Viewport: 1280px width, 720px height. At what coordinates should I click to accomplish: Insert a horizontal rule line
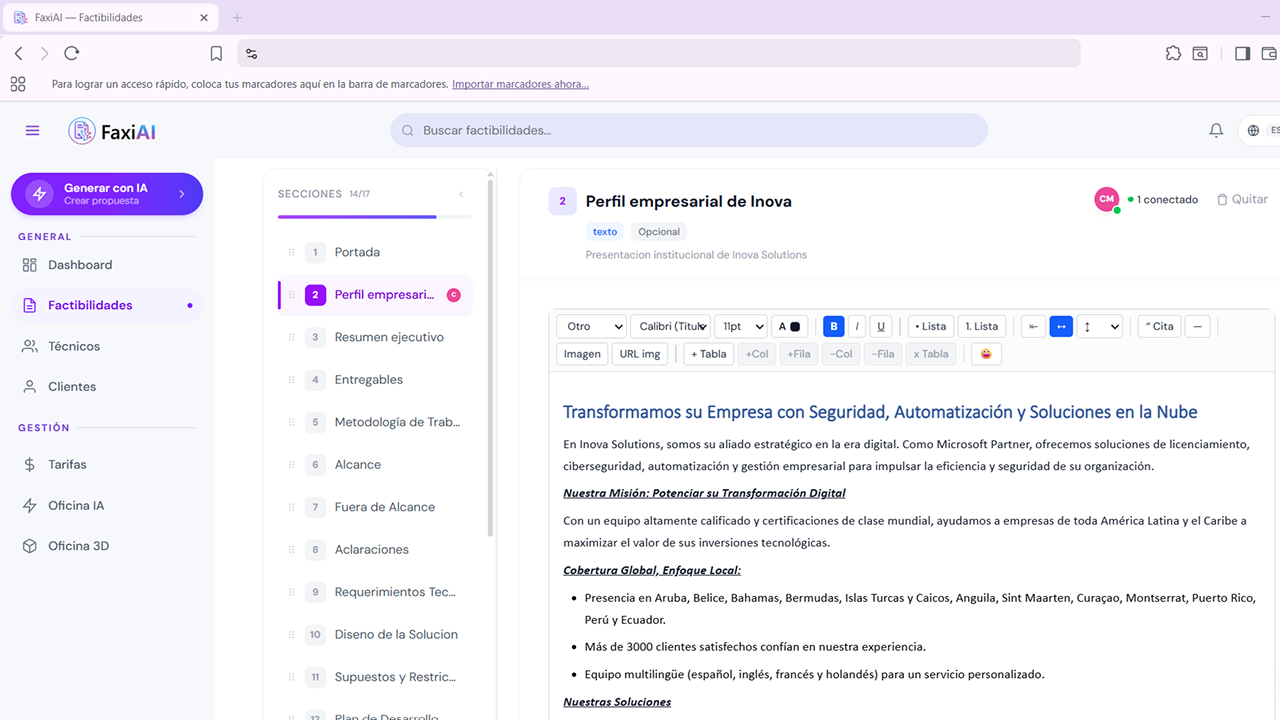1197,326
